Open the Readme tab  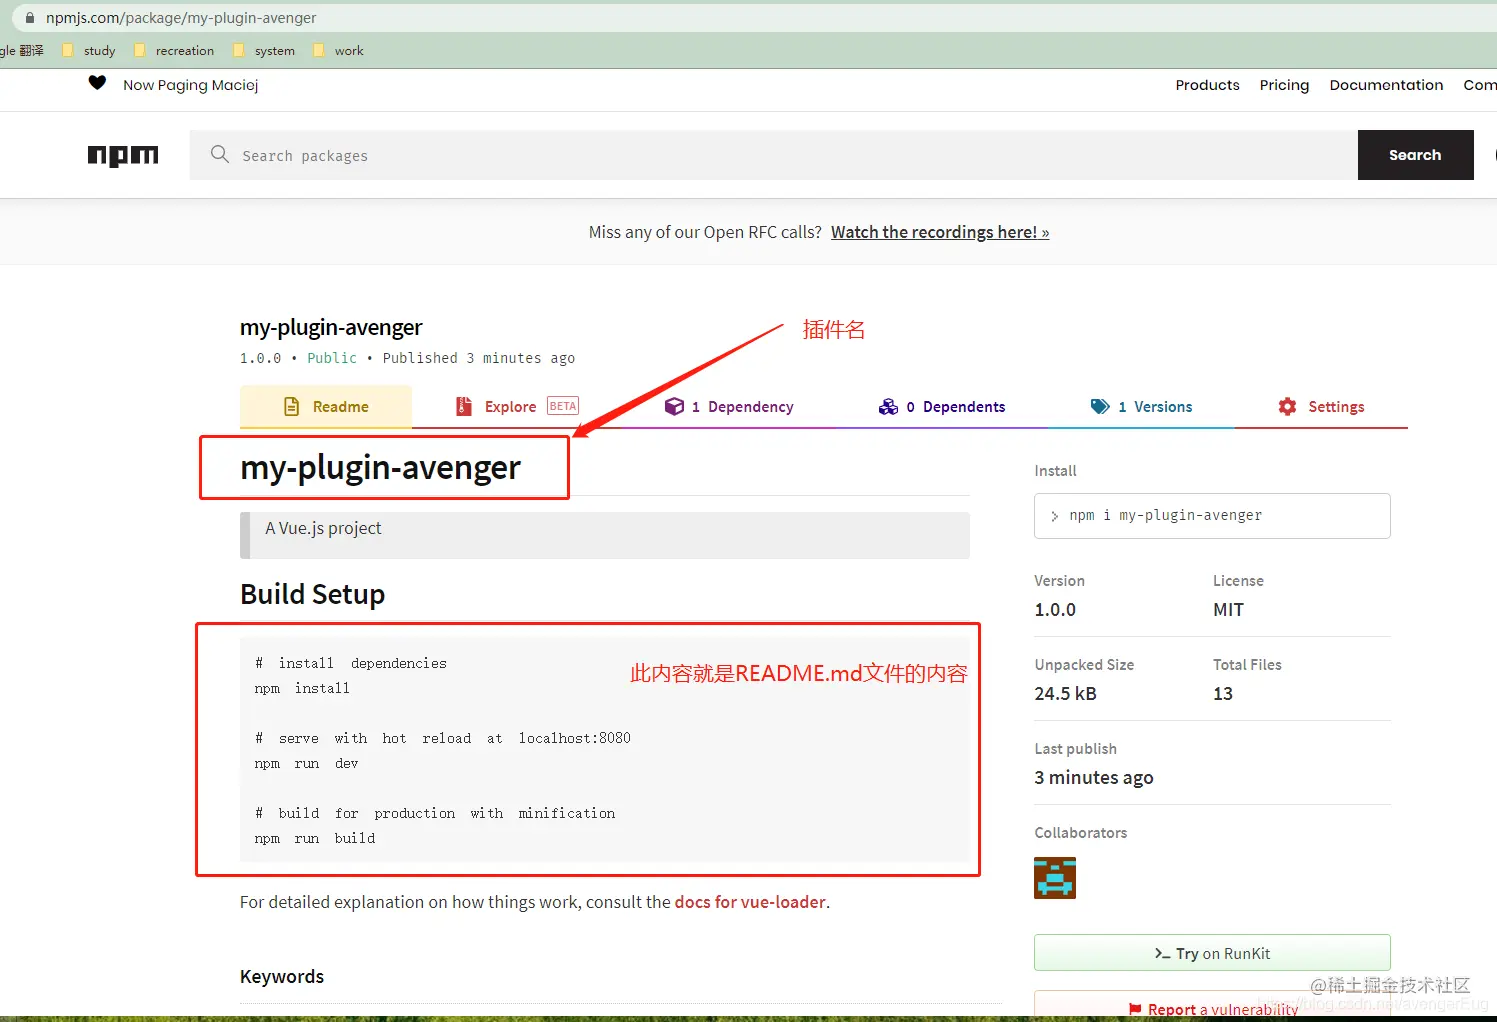point(326,407)
